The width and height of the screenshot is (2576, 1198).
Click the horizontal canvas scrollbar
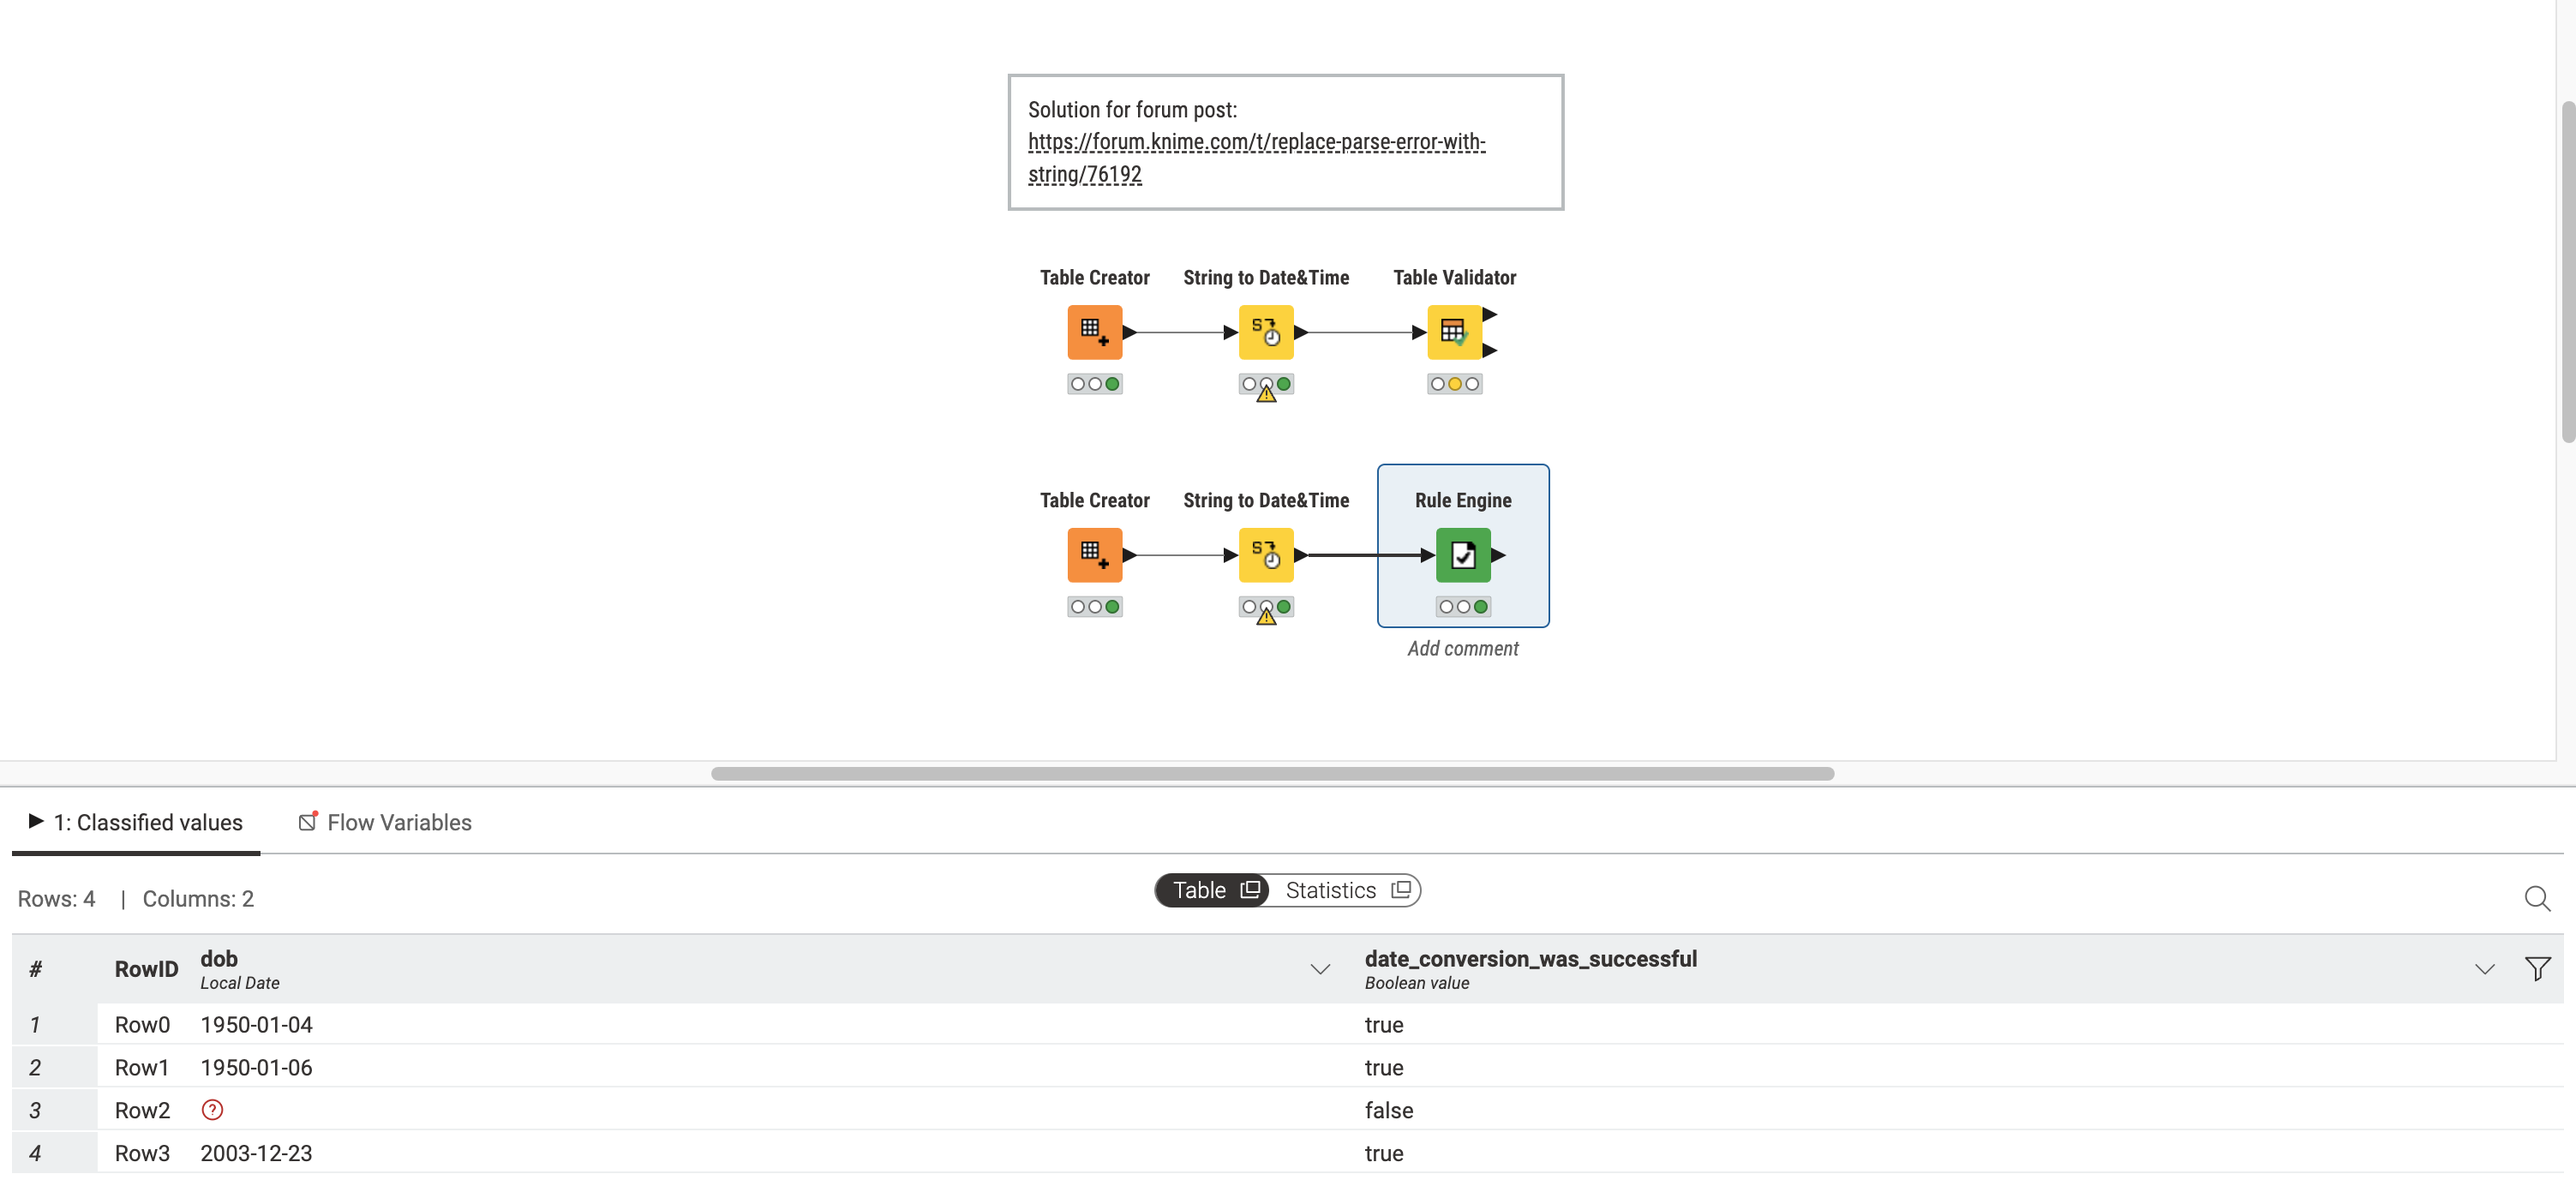point(1271,773)
